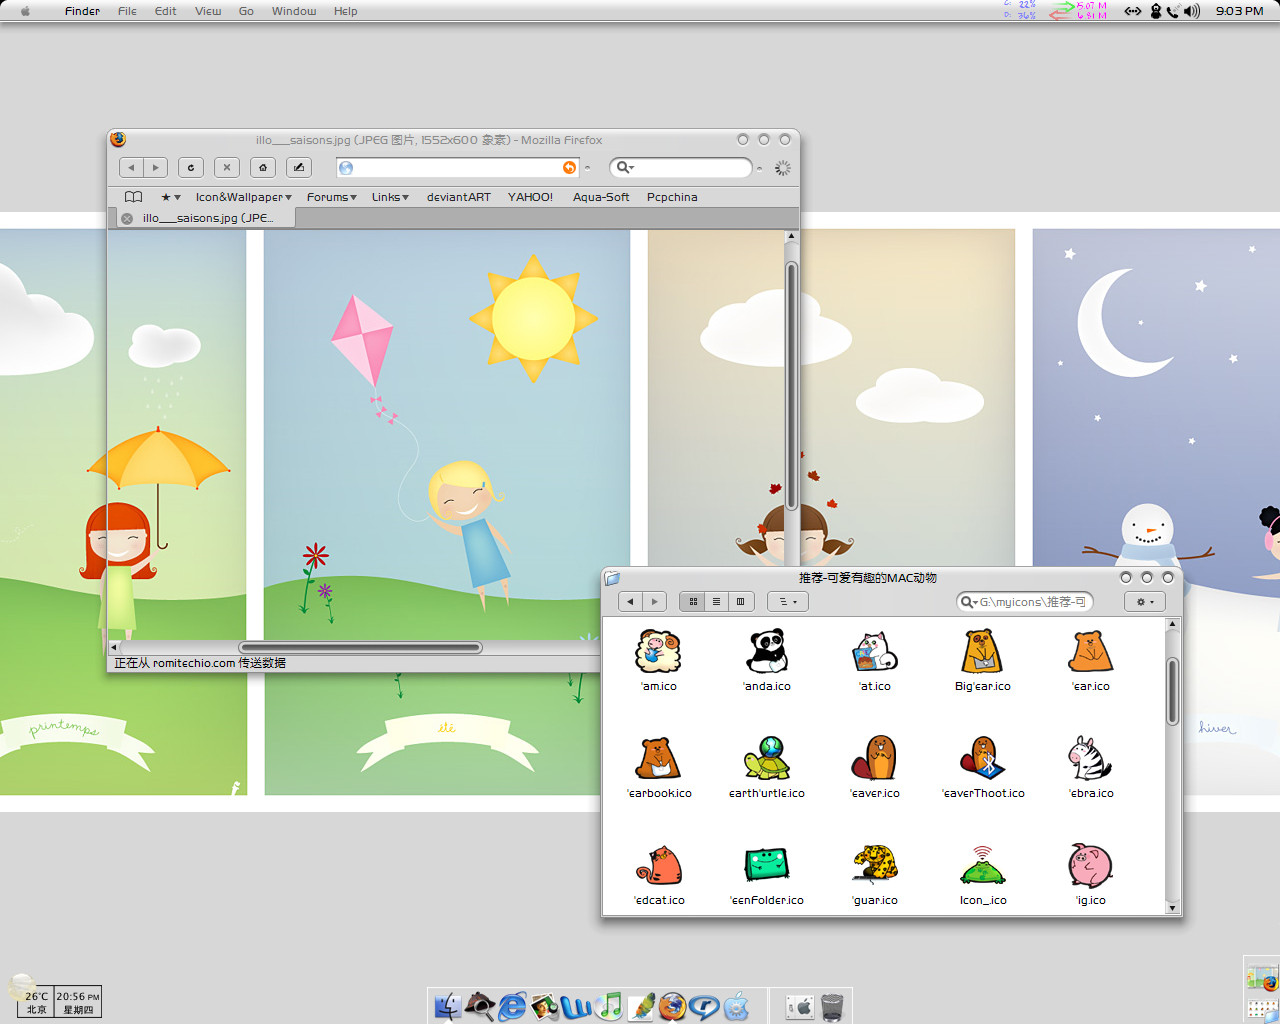
Task: Close the illo___saisons.jpg tab
Action: 127,218
